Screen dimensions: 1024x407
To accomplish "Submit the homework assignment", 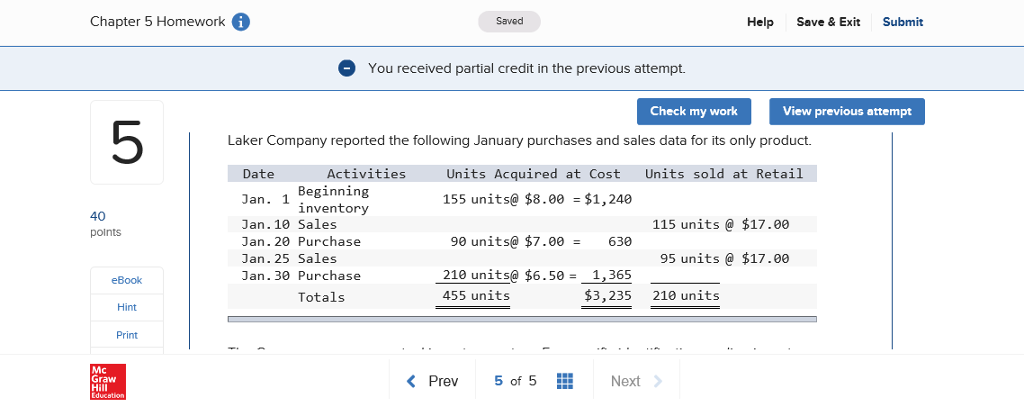I will (x=902, y=22).
